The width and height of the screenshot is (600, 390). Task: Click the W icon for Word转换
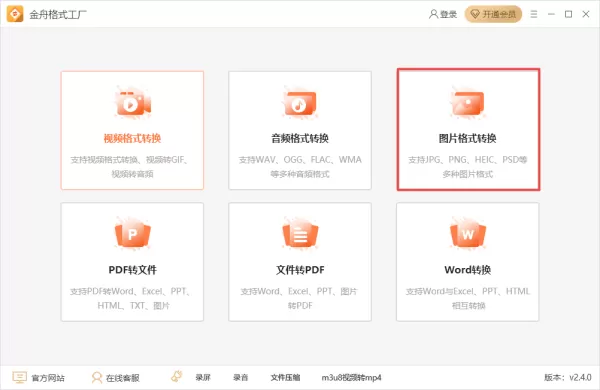pyautogui.click(x=468, y=234)
